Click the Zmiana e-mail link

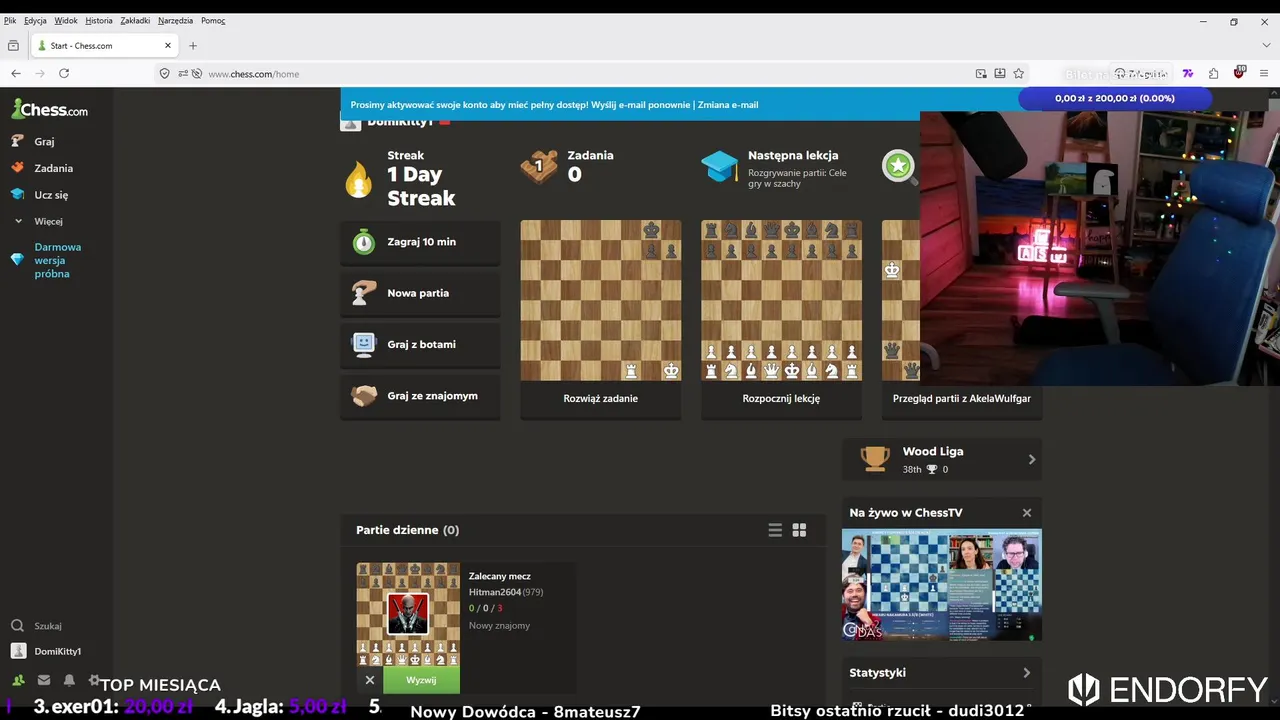pos(728,105)
